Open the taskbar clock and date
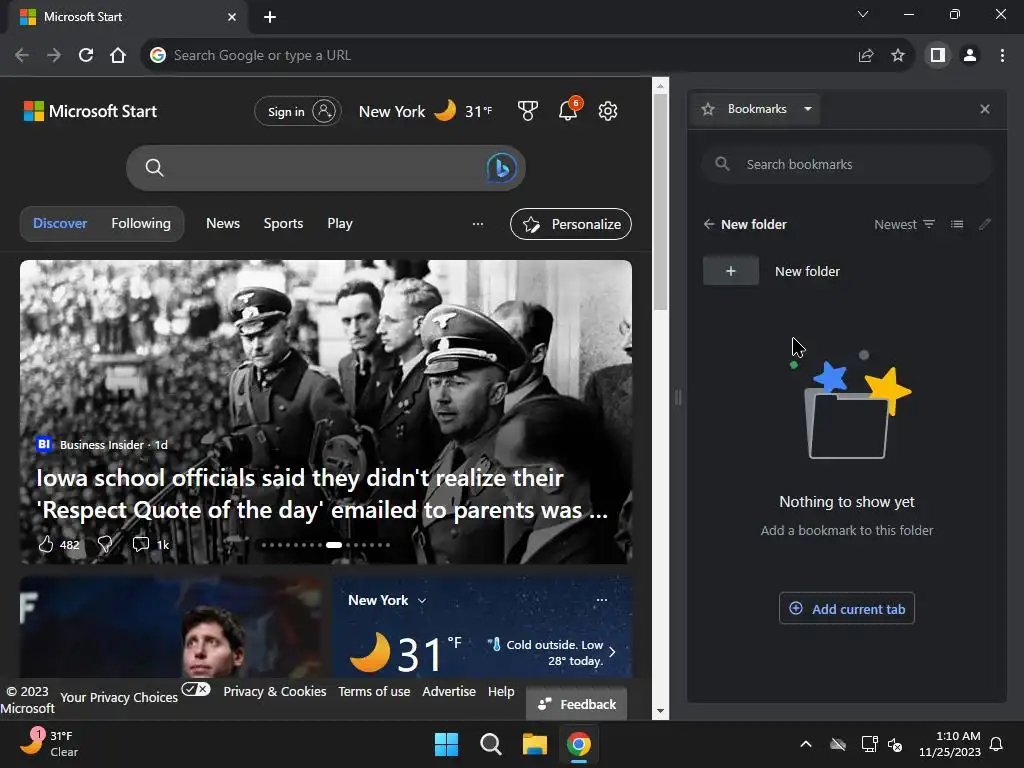This screenshot has height=768, width=1024. (x=950, y=744)
